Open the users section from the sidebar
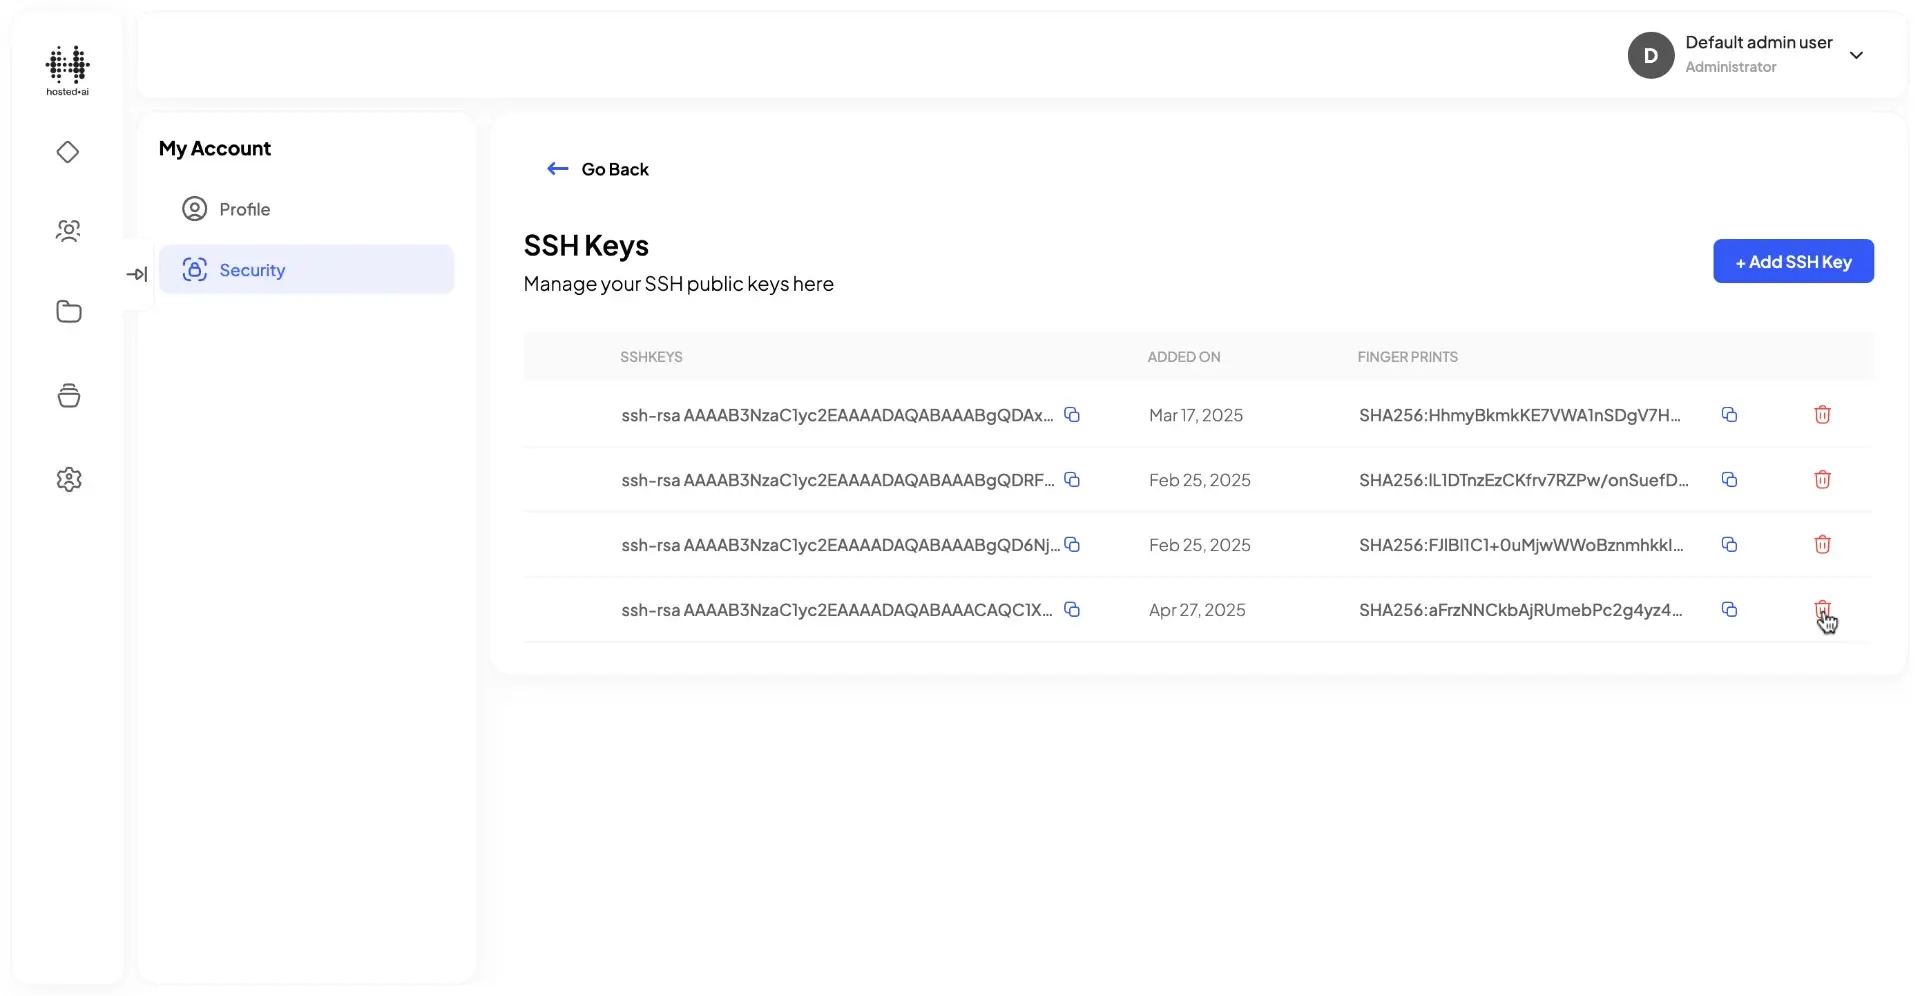1920x996 pixels. click(68, 230)
